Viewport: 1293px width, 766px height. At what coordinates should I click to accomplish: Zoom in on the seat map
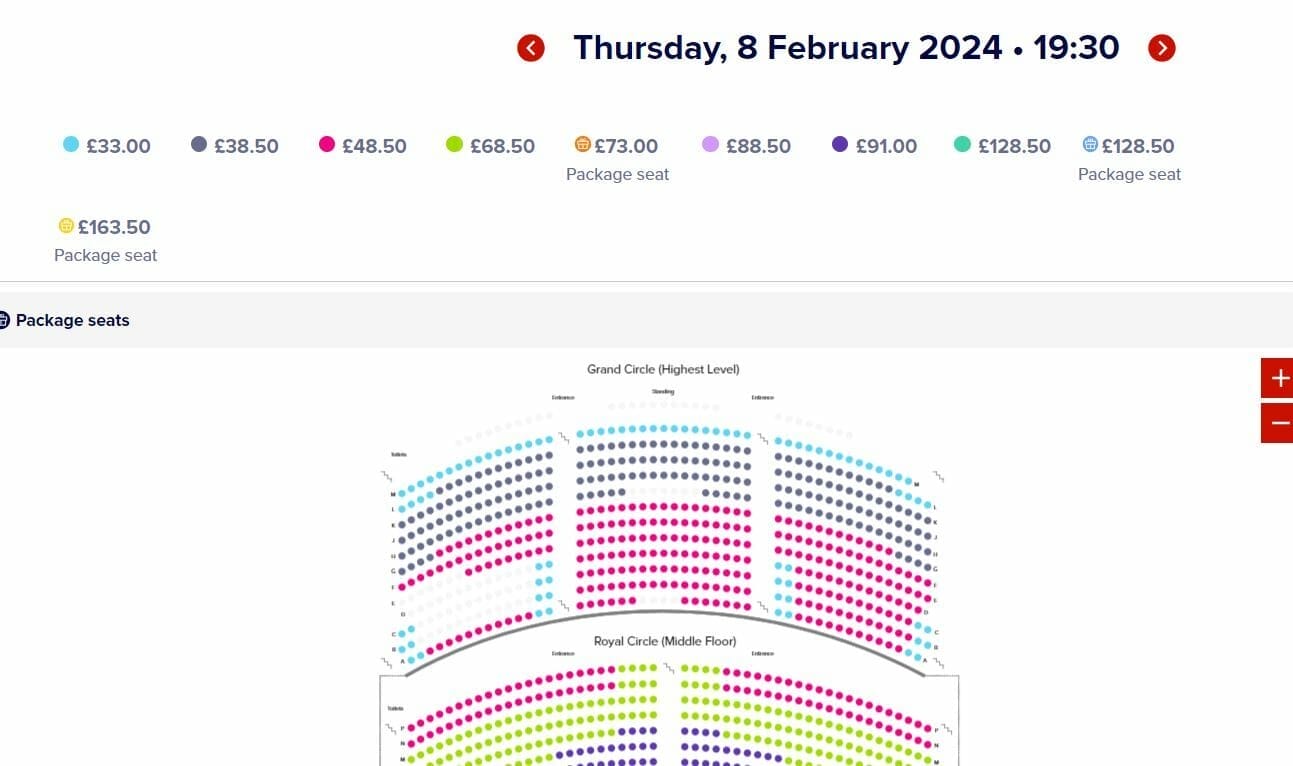point(1278,378)
